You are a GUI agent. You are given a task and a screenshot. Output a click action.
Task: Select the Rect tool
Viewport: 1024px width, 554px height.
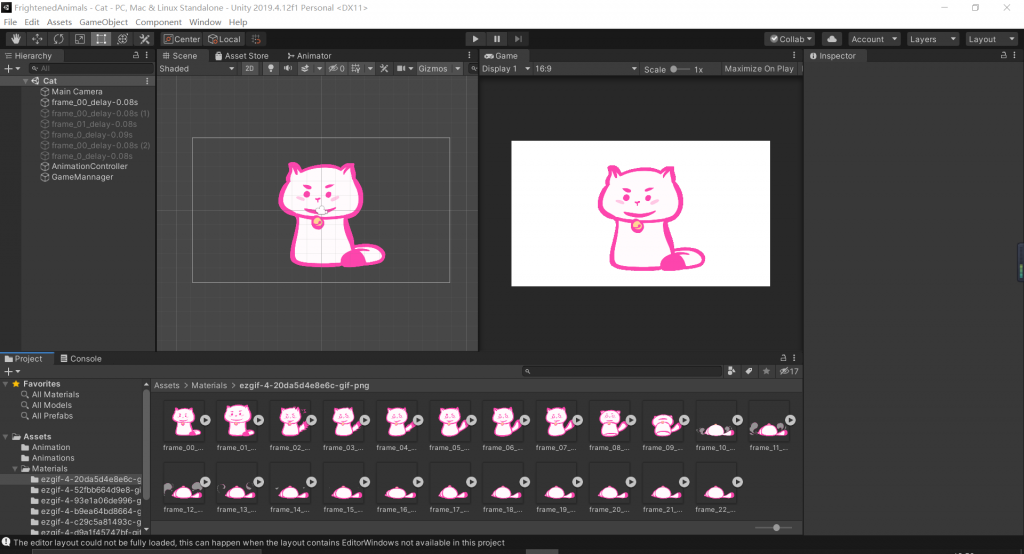point(101,39)
